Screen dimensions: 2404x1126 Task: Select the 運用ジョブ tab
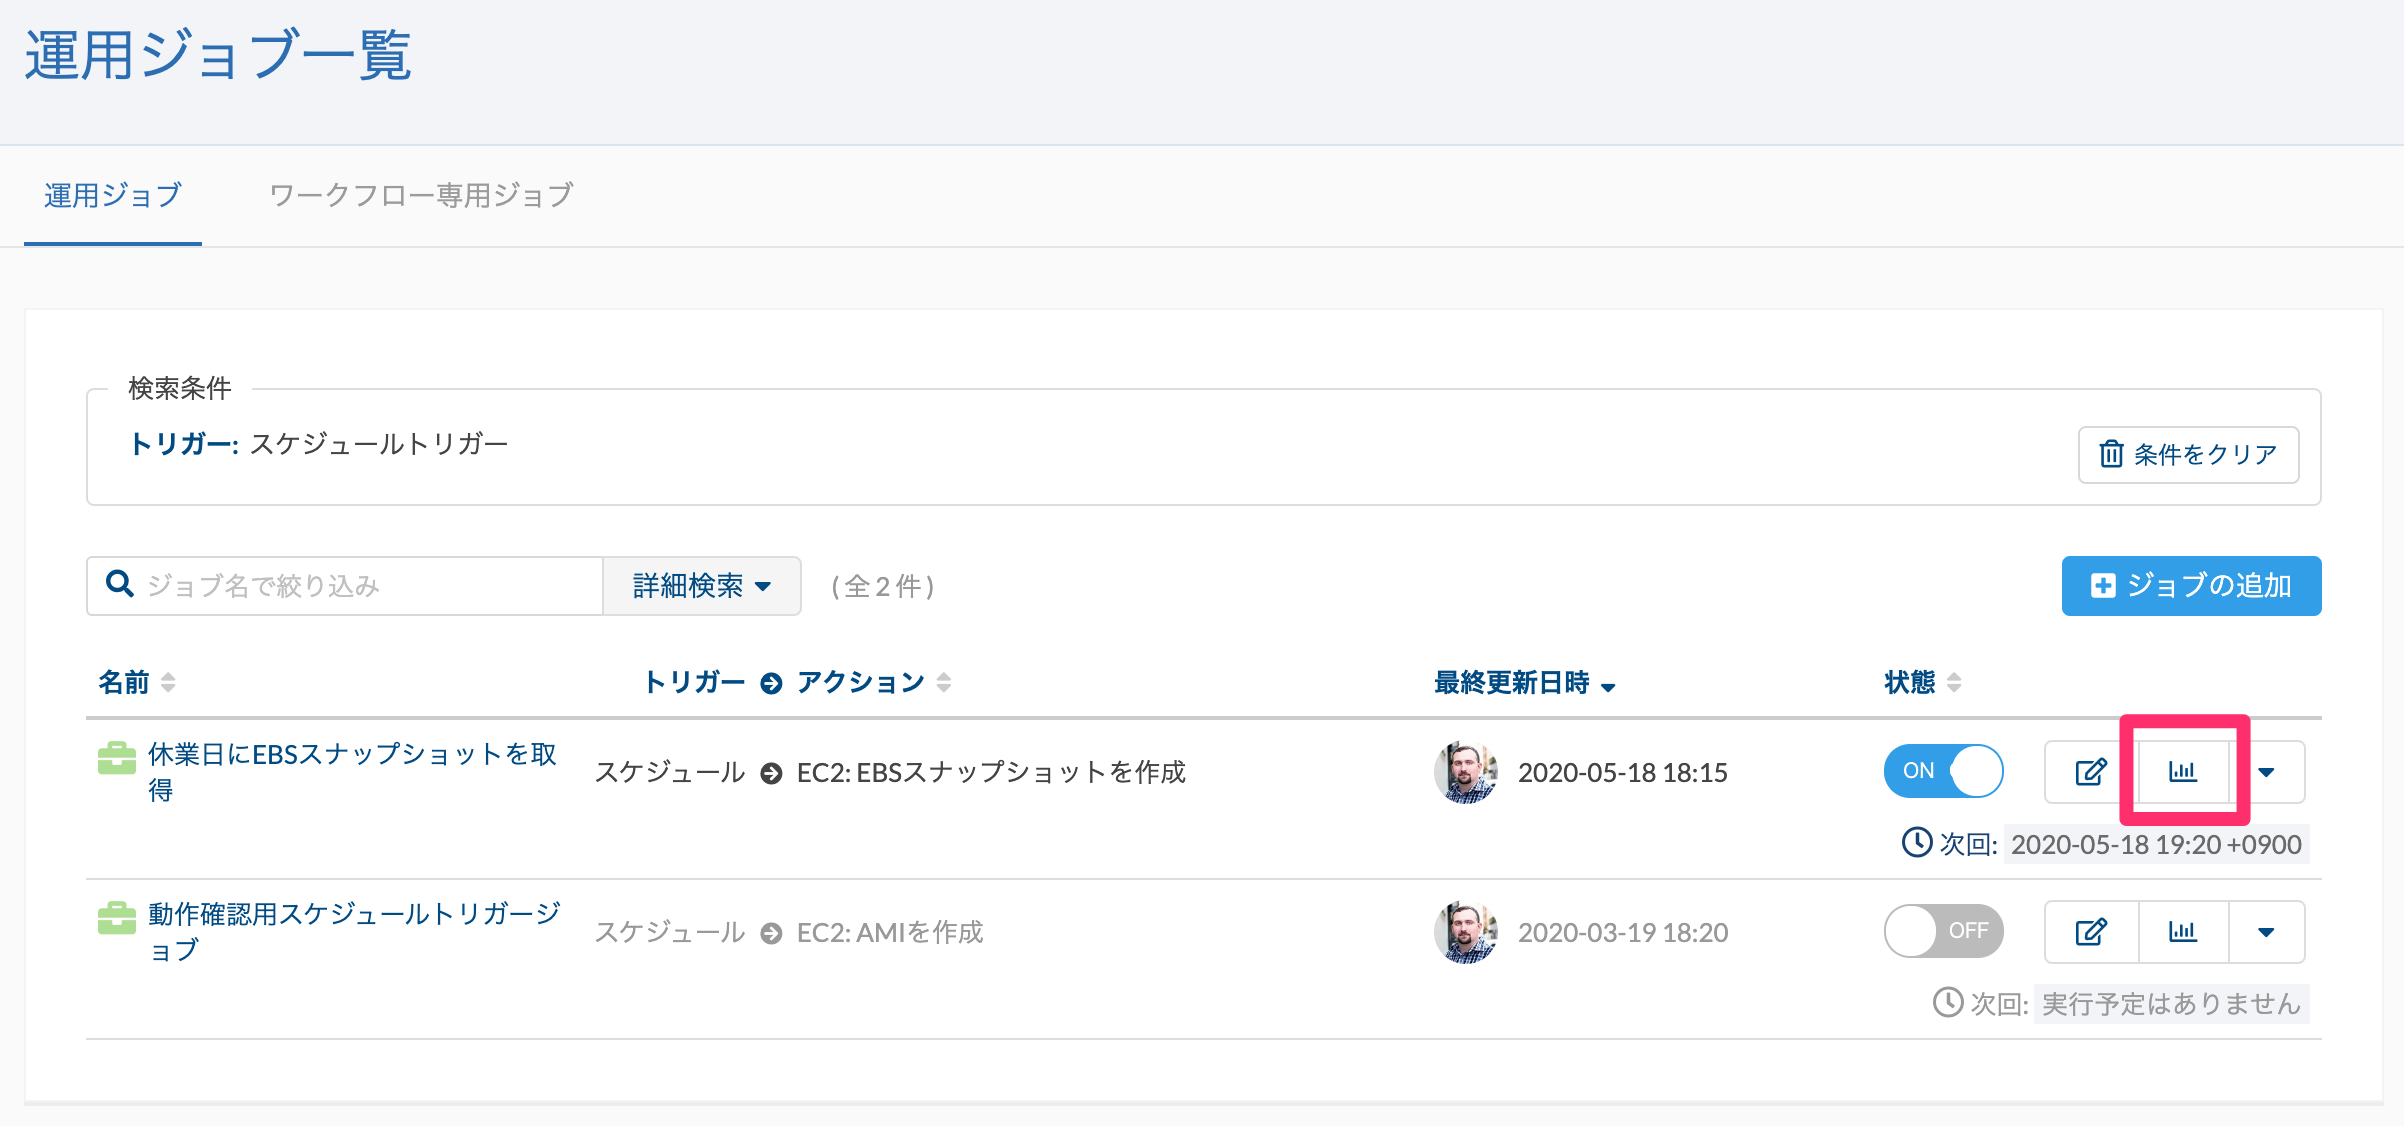(x=113, y=195)
